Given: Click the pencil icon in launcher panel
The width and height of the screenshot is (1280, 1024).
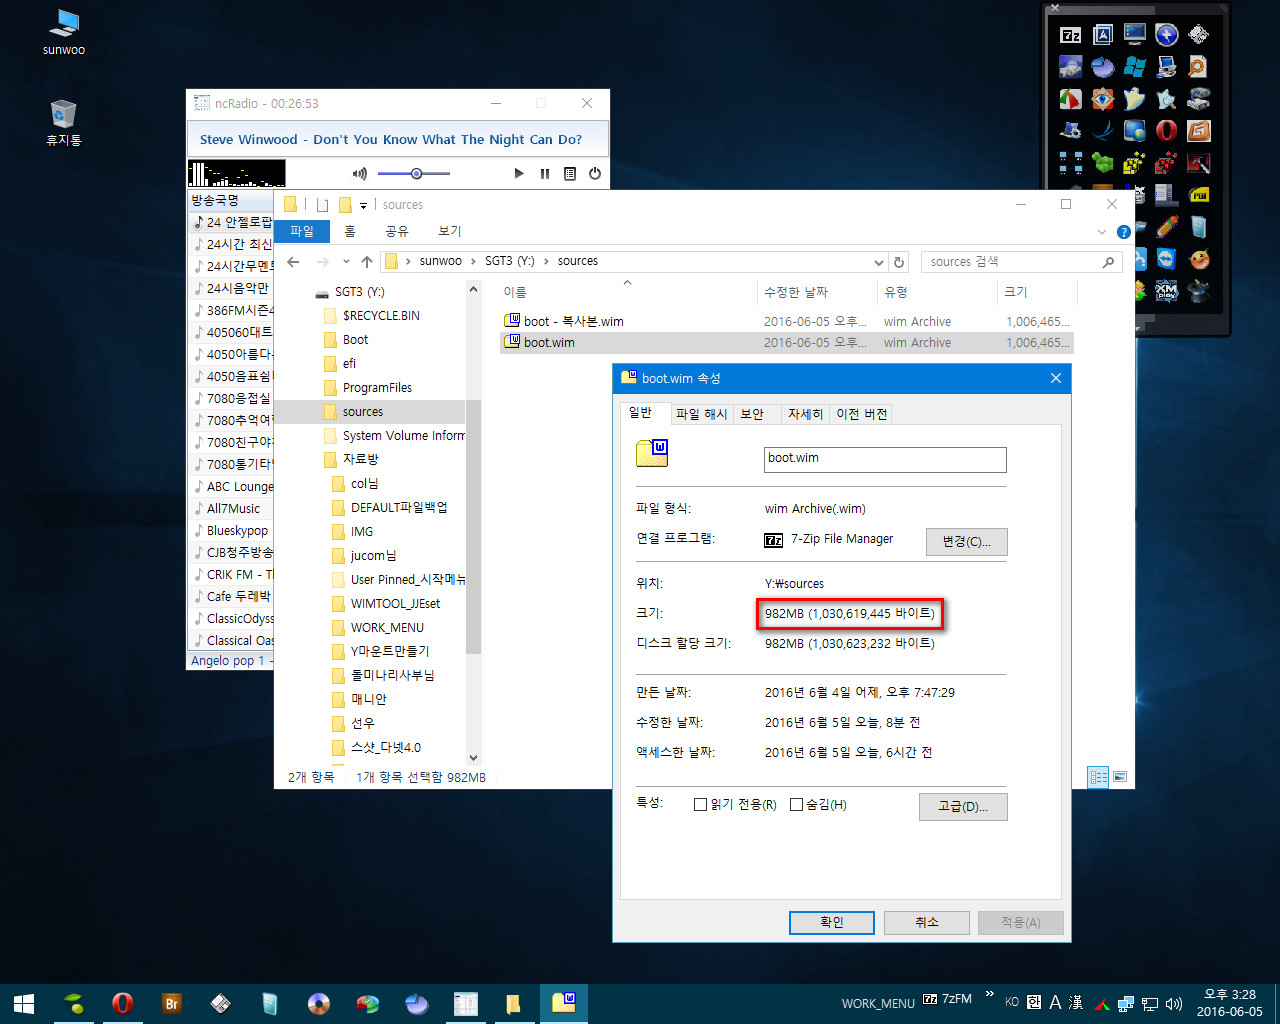Looking at the screenshot, I should [x=1166, y=226].
